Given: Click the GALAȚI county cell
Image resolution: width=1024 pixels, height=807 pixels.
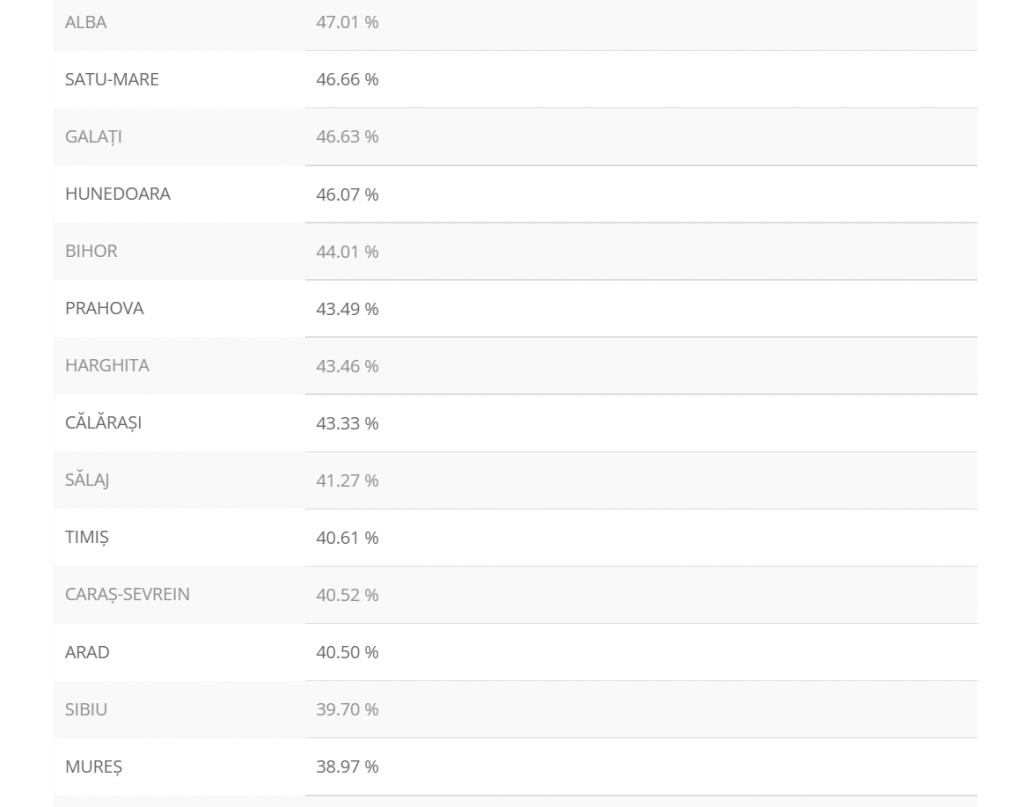Looking at the screenshot, I should 94,137.
